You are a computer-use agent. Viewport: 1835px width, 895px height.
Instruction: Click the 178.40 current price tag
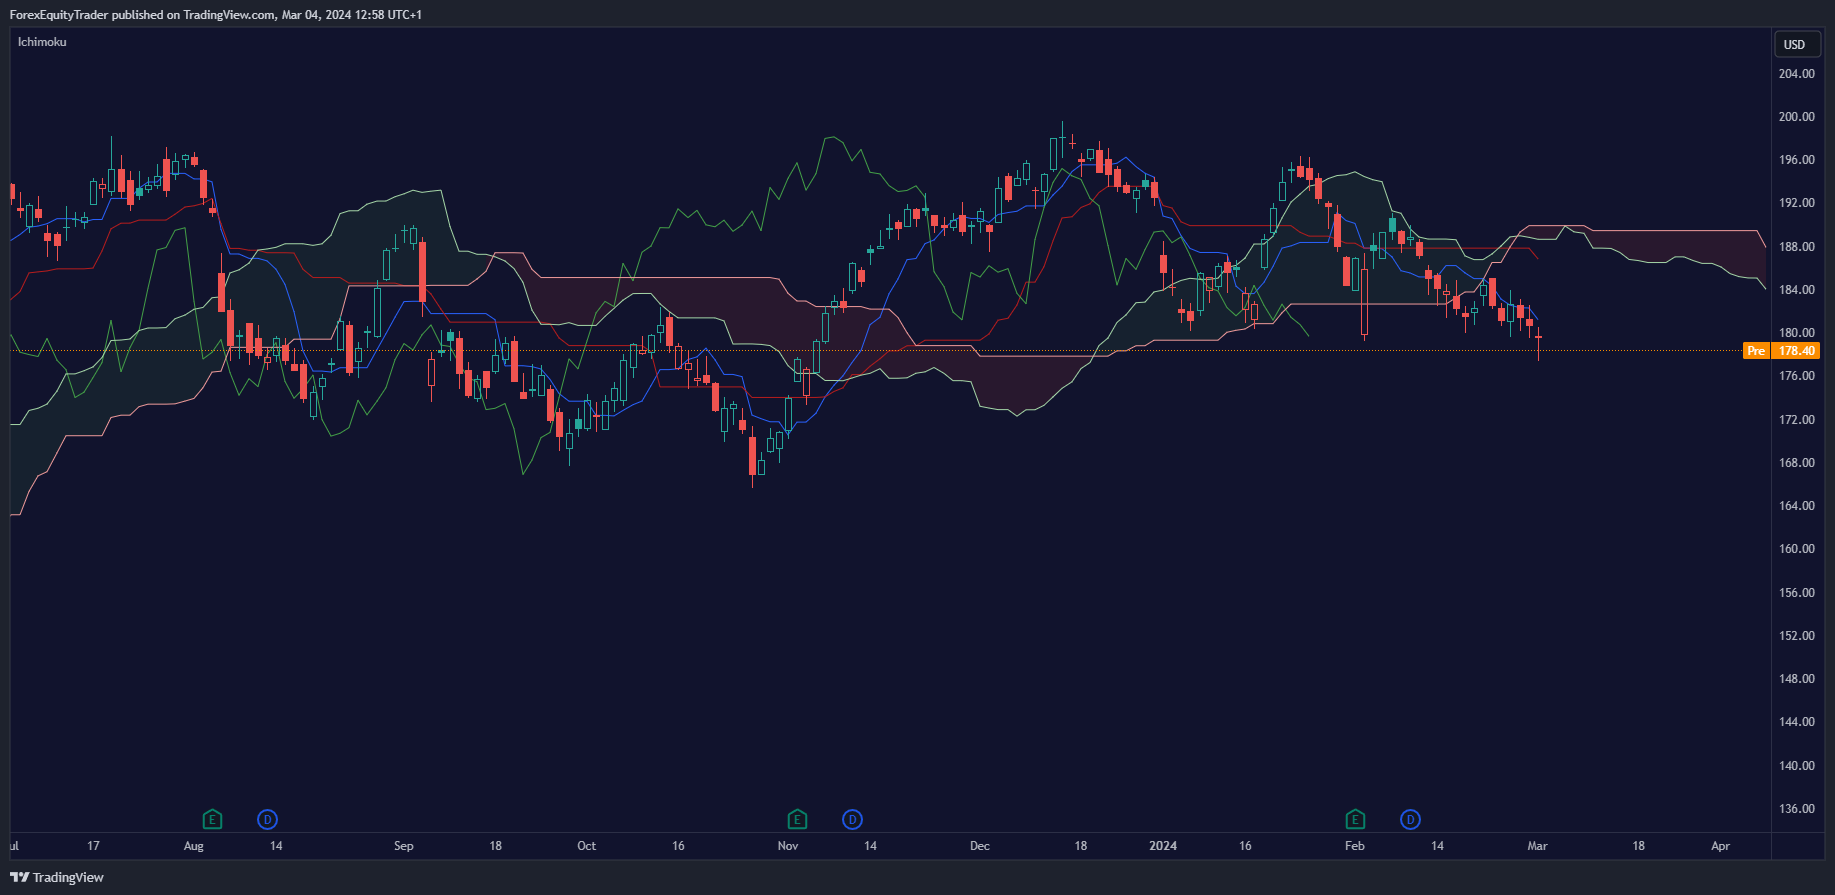pyautogui.click(x=1796, y=351)
